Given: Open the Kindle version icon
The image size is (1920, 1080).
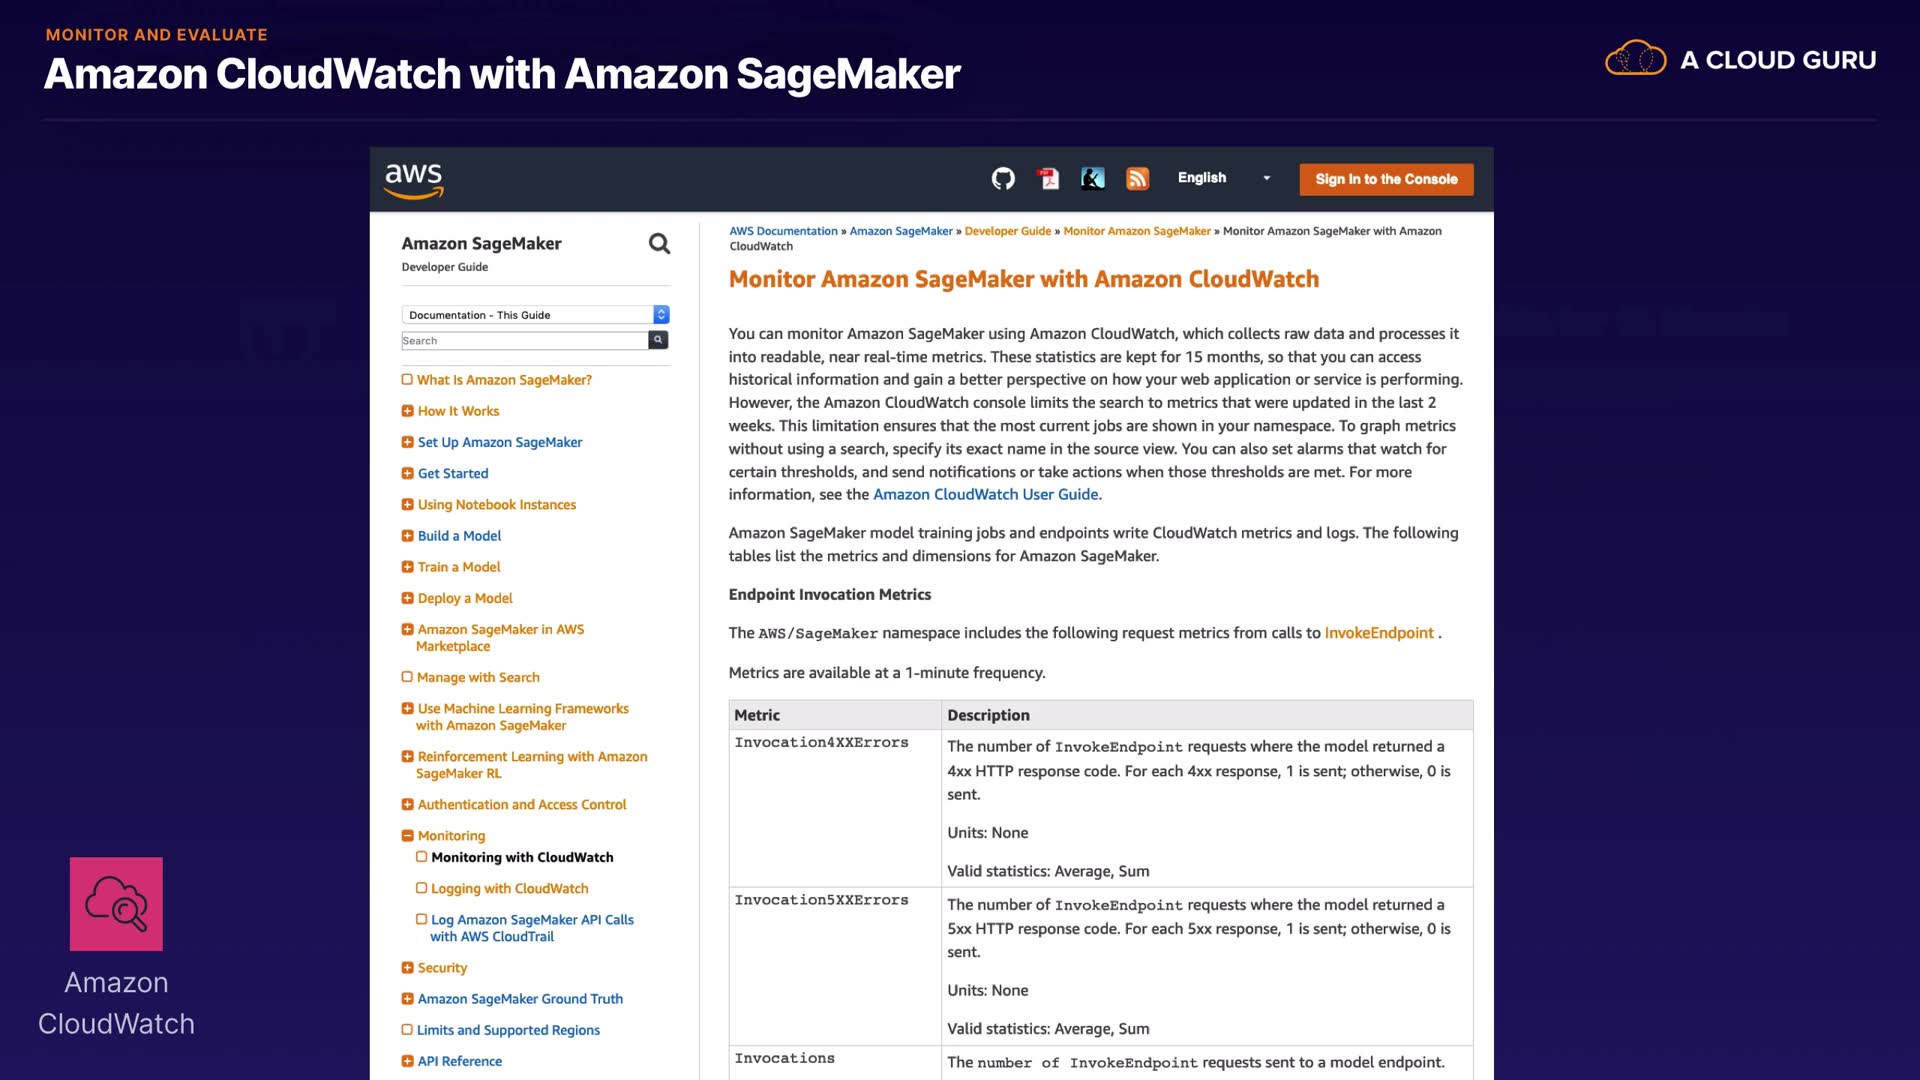Looking at the screenshot, I should coord(1093,179).
